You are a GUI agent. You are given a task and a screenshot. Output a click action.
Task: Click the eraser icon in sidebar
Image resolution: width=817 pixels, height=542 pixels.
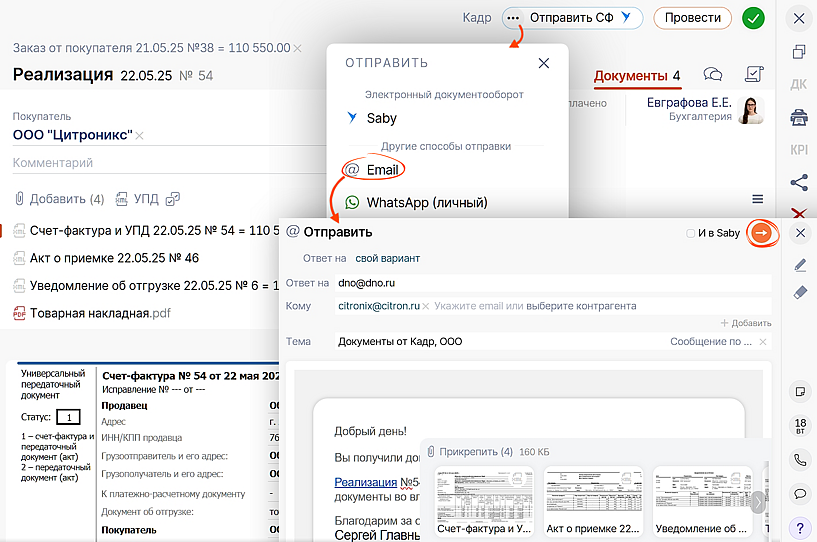tap(799, 293)
